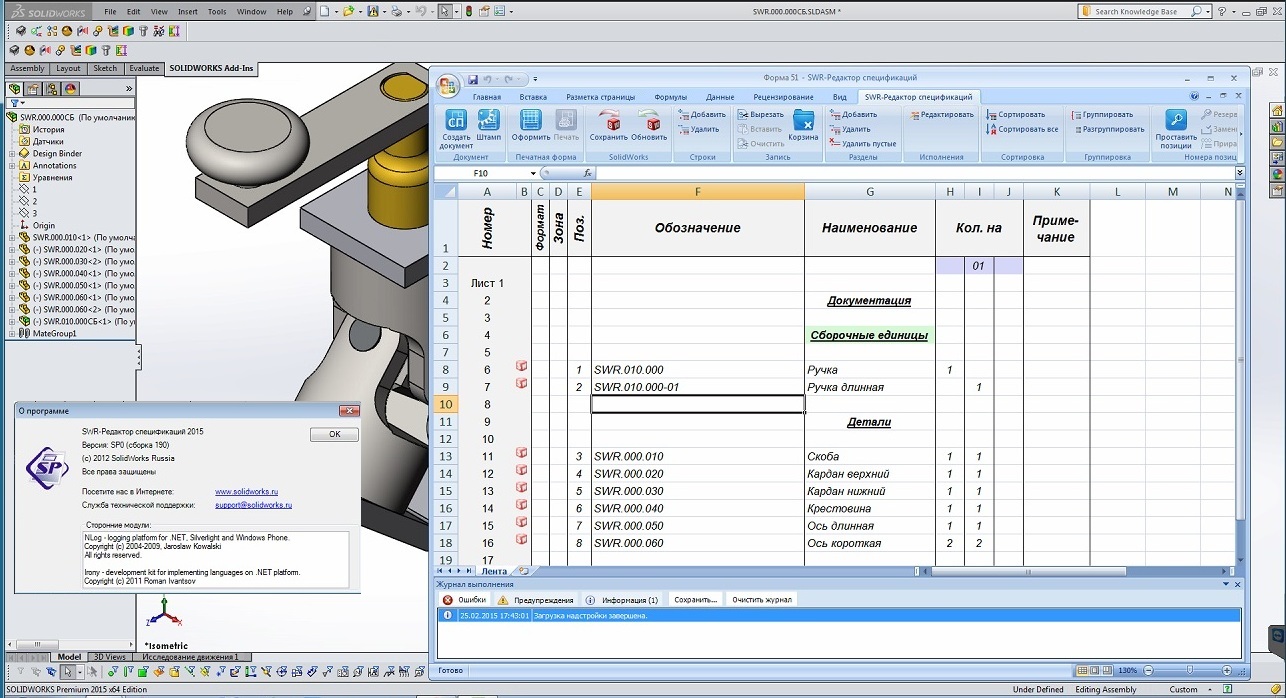
Task: Switch to the Sketch tab in SolidWorks
Action: (x=105, y=68)
